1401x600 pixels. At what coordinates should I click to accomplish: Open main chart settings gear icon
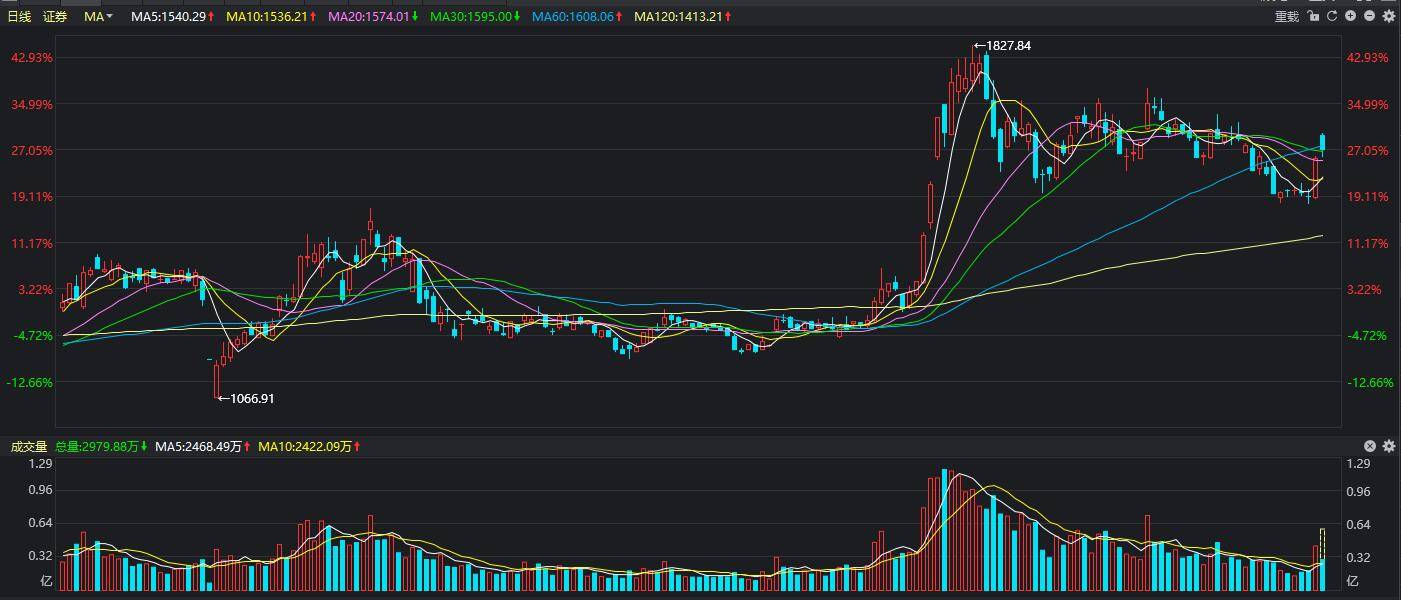[x=1388, y=16]
